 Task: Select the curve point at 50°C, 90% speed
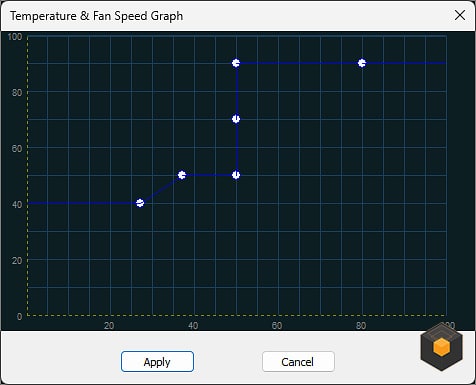[x=236, y=63]
